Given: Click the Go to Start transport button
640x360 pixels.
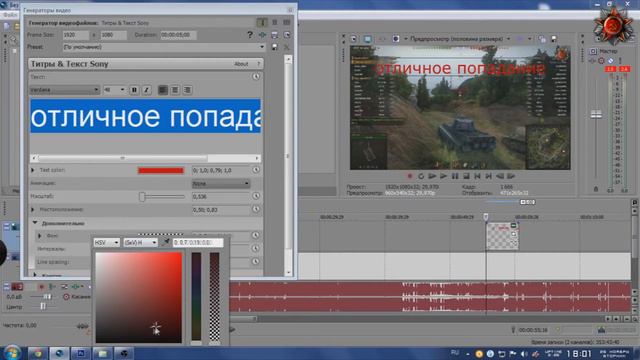Looking at the screenshot, I should [477, 176].
